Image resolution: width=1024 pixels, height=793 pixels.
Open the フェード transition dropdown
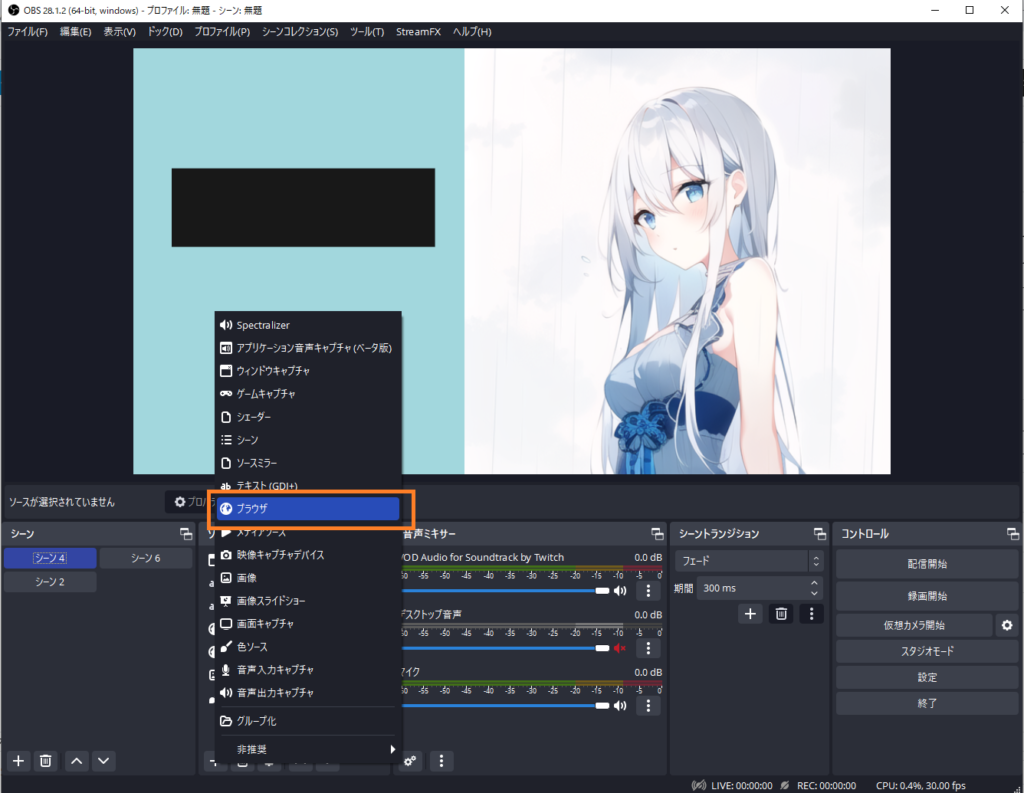point(749,561)
